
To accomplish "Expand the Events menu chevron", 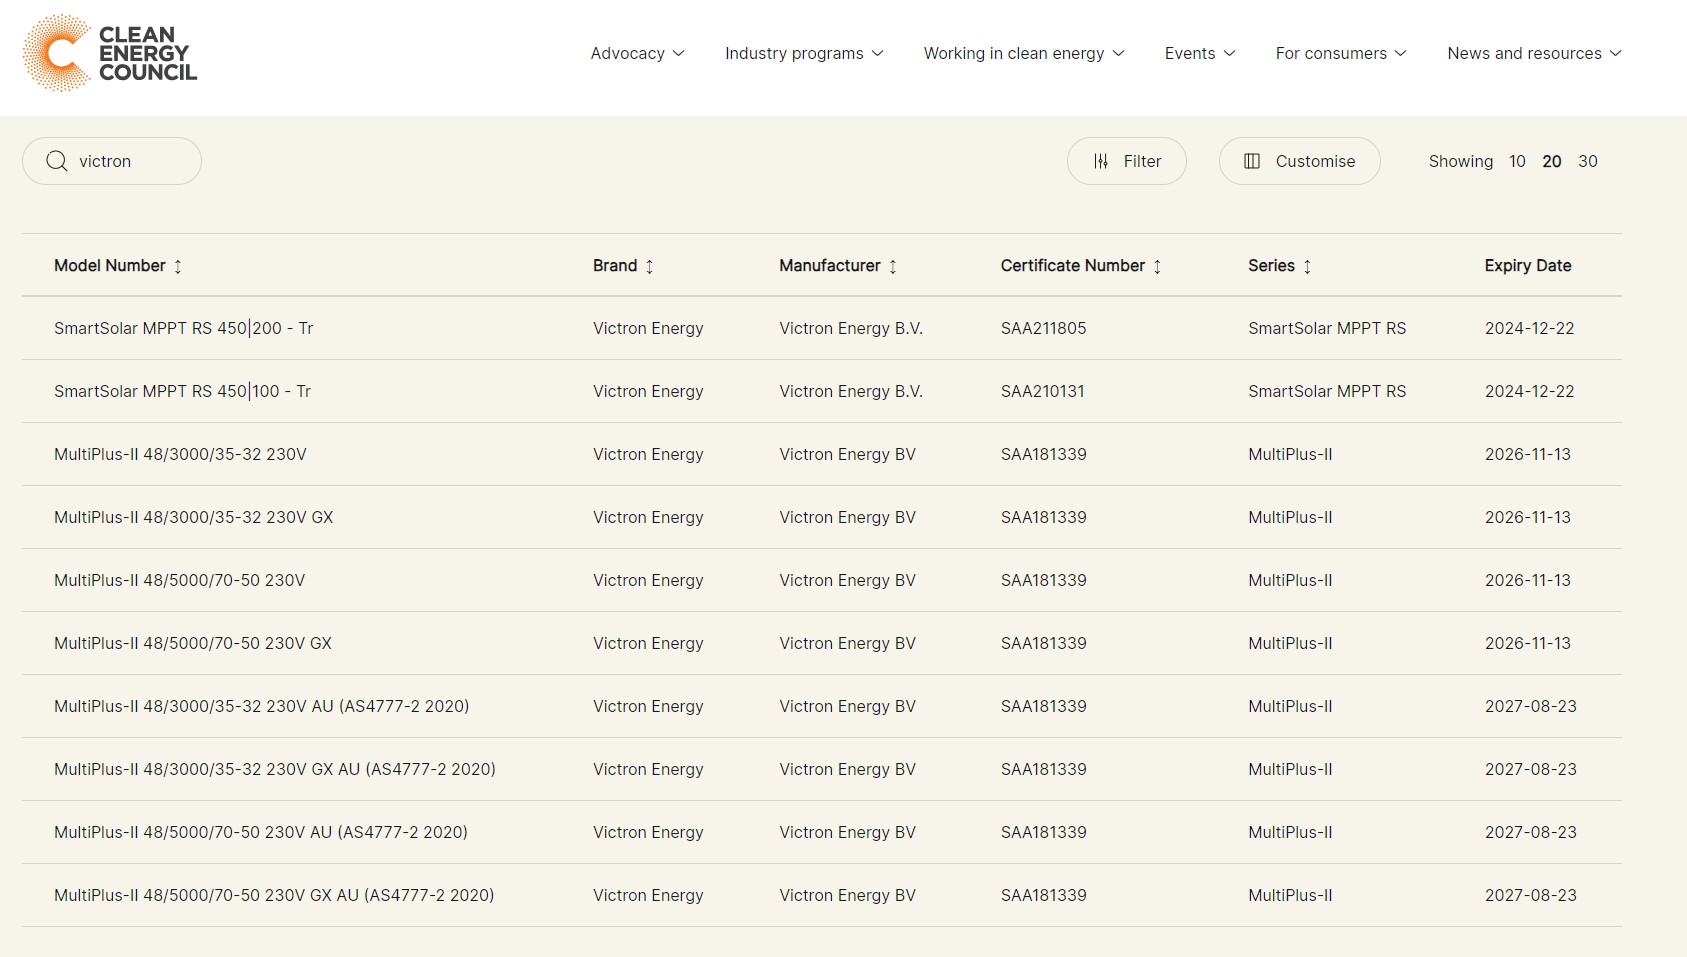I will (1230, 53).
